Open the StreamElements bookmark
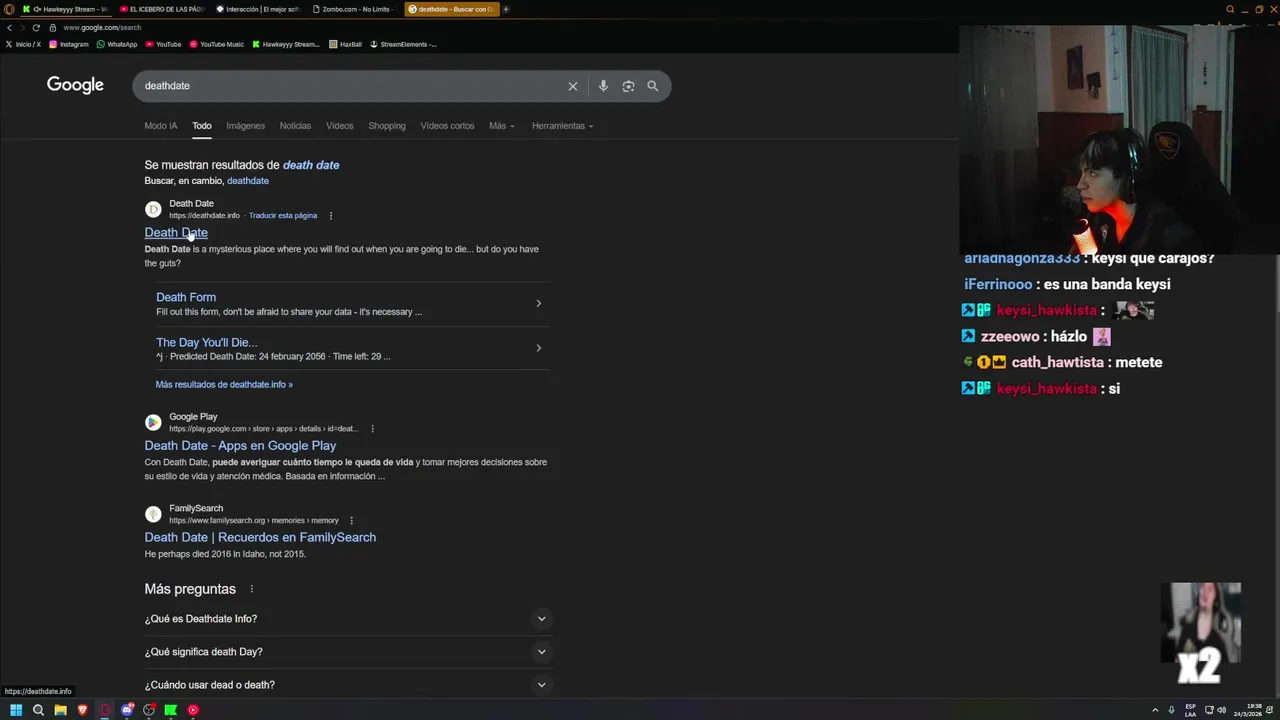 [x=404, y=44]
